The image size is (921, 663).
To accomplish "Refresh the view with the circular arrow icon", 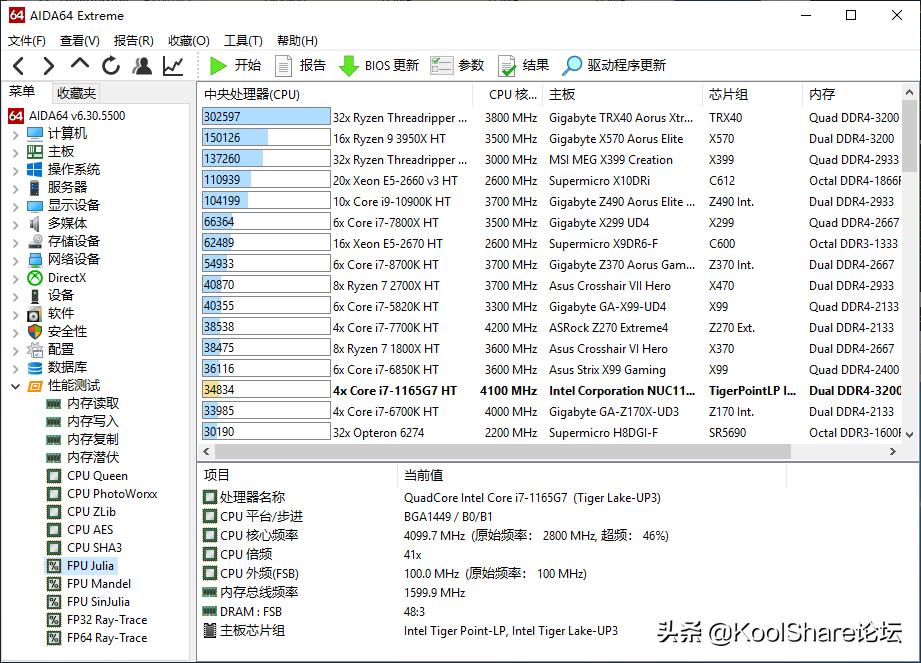I will [110, 65].
